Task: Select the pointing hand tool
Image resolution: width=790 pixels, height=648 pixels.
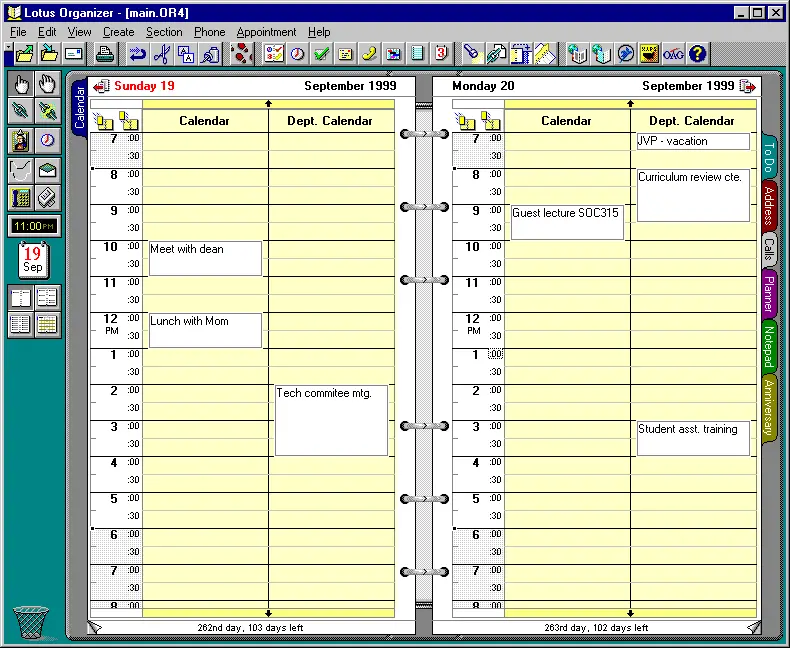Action: (21, 84)
